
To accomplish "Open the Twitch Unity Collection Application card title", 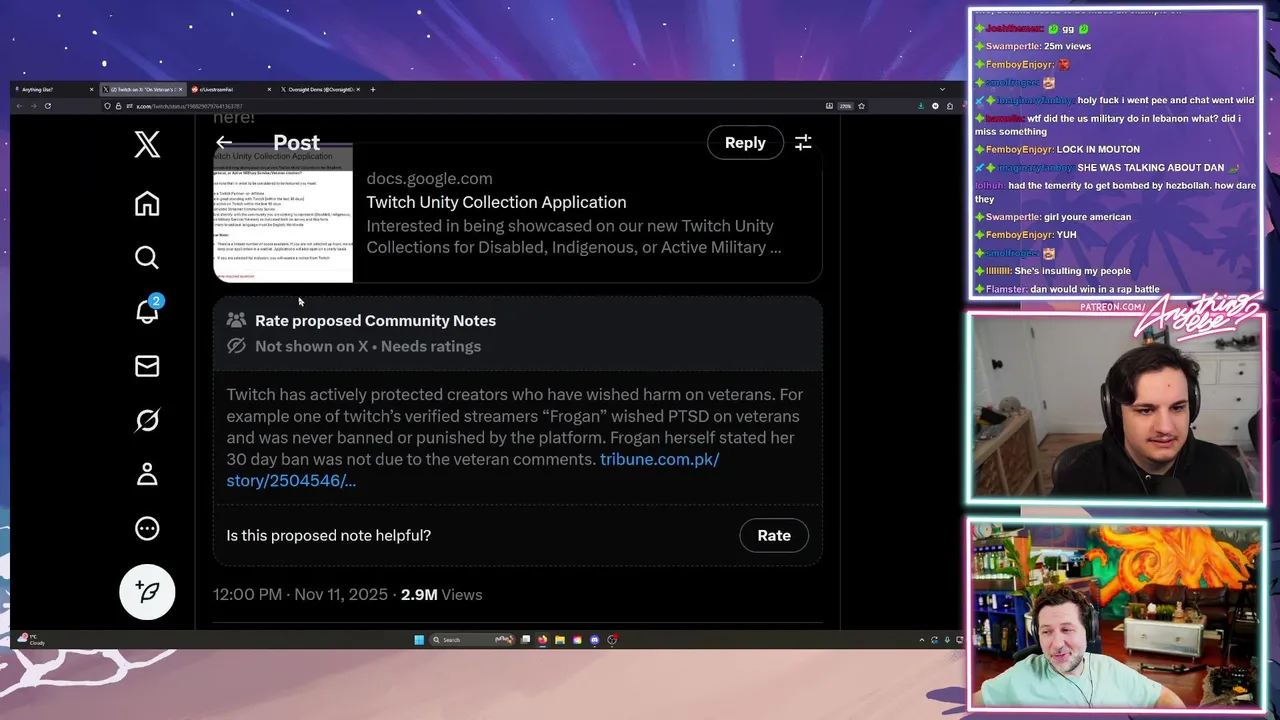I will coord(496,202).
